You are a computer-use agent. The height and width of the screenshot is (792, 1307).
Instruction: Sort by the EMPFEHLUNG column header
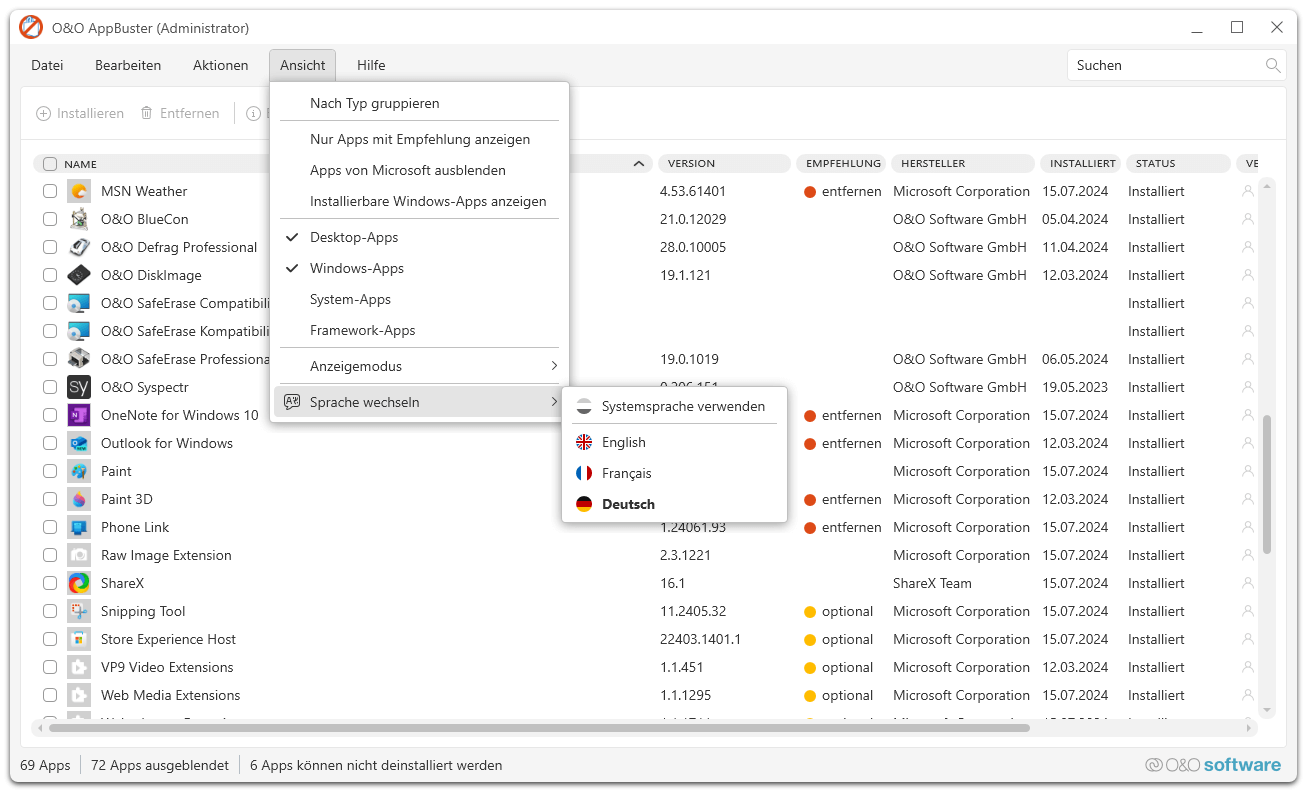pos(841,163)
